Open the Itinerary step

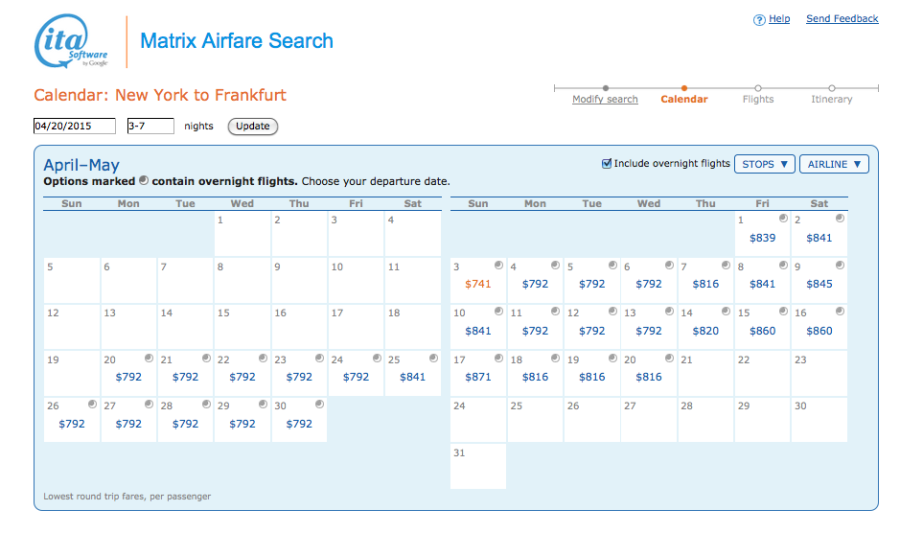(832, 99)
